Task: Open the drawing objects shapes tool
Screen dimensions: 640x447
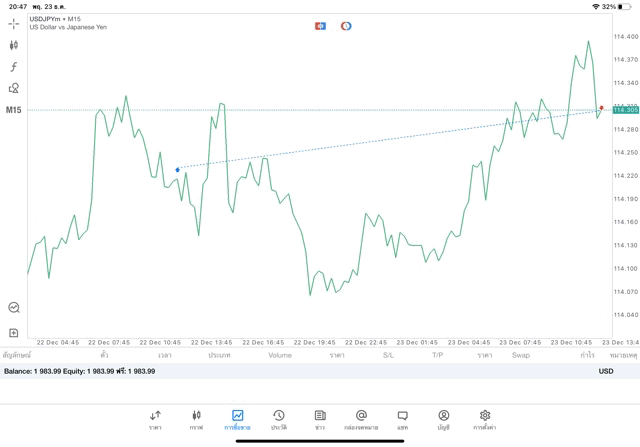Action: tap(14, 89)
